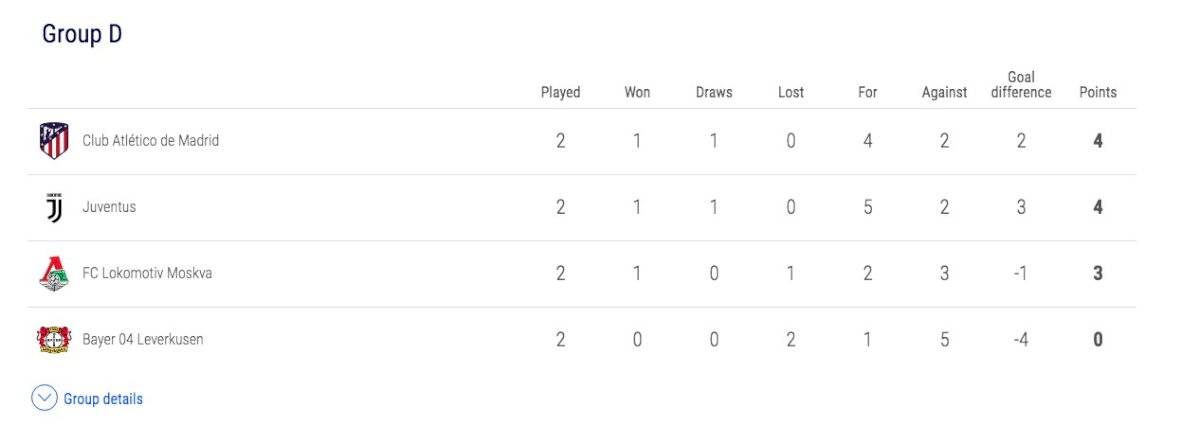
Task: Select the FC Lokomotiv Moskva team name
Action: [147, 273]
